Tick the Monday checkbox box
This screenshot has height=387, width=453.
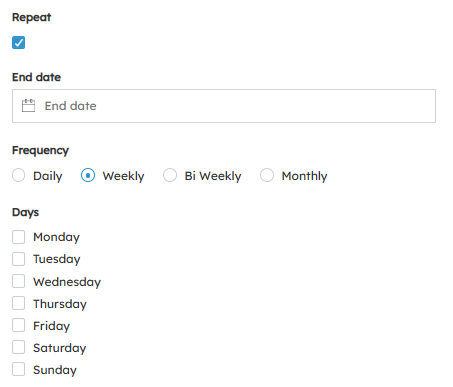click(x=18, y=237)
